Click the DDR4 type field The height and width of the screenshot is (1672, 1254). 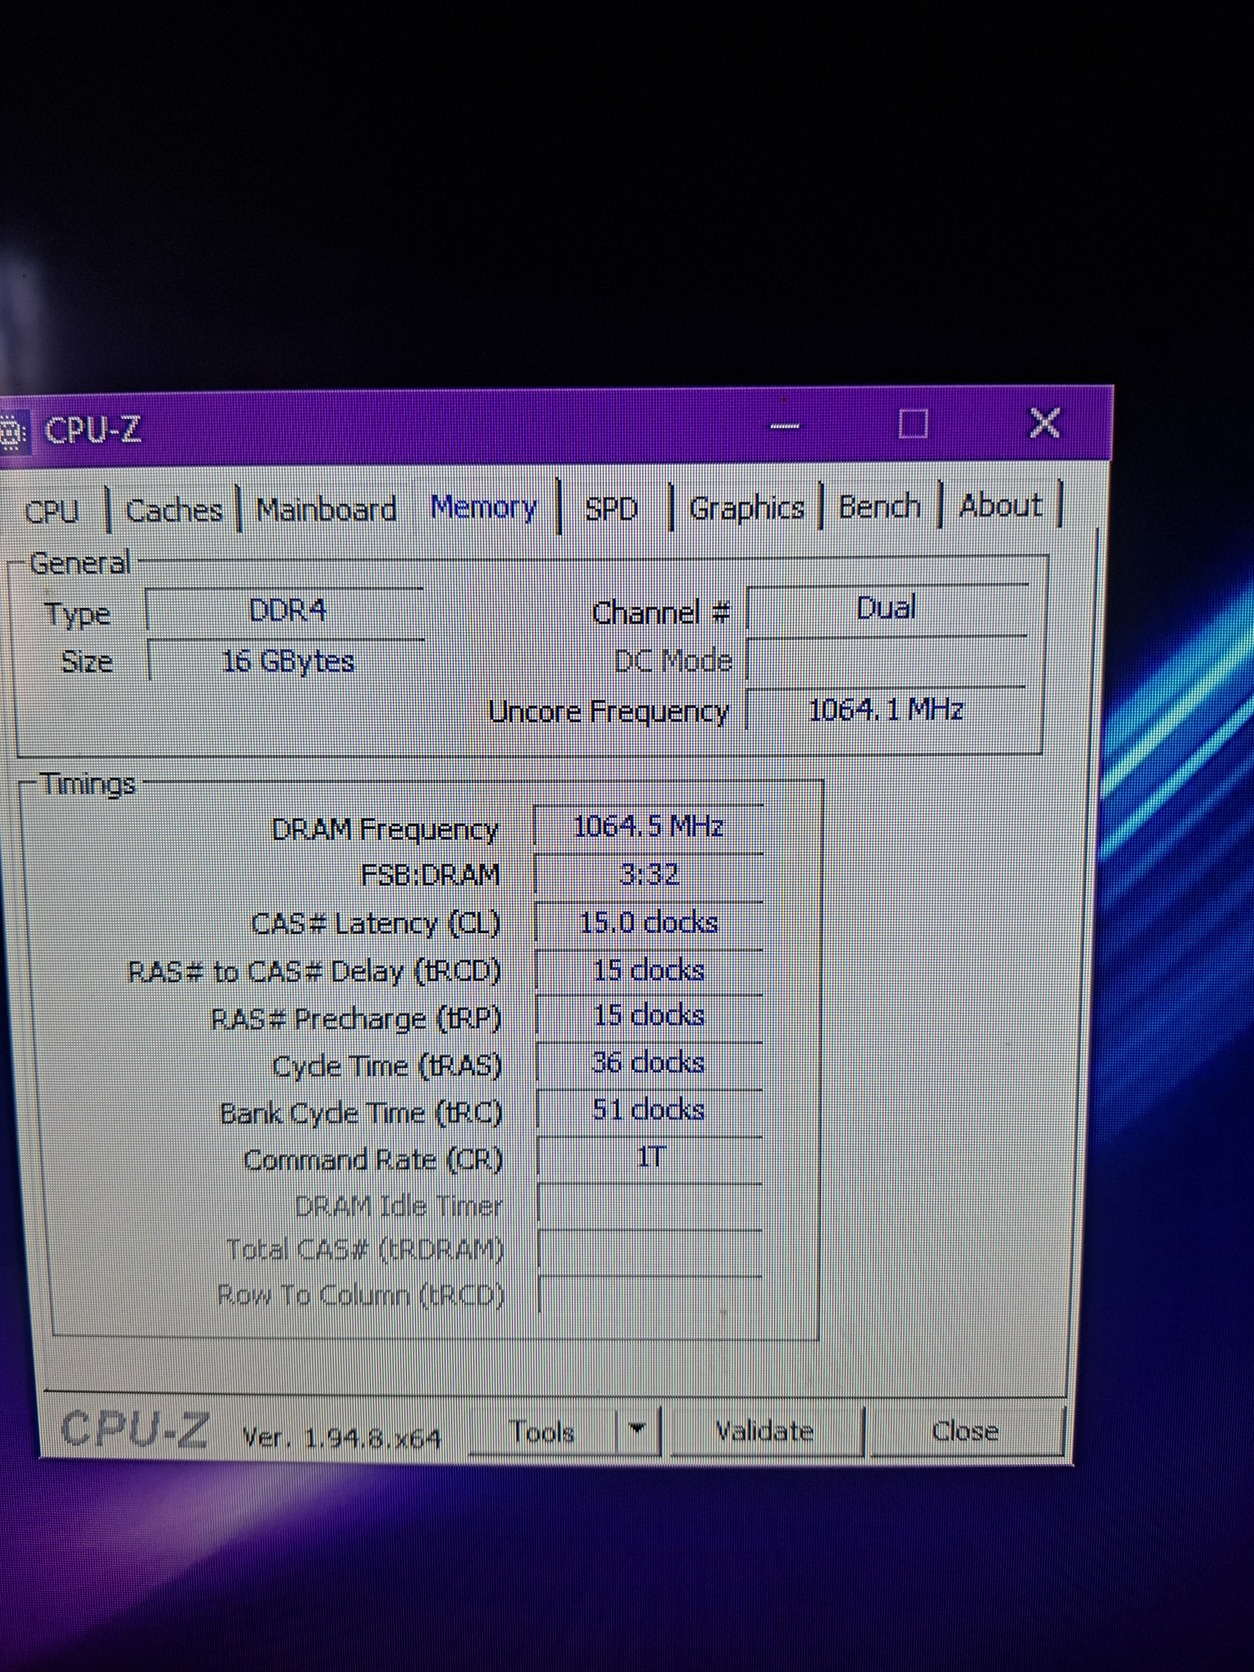pos(286,610)
